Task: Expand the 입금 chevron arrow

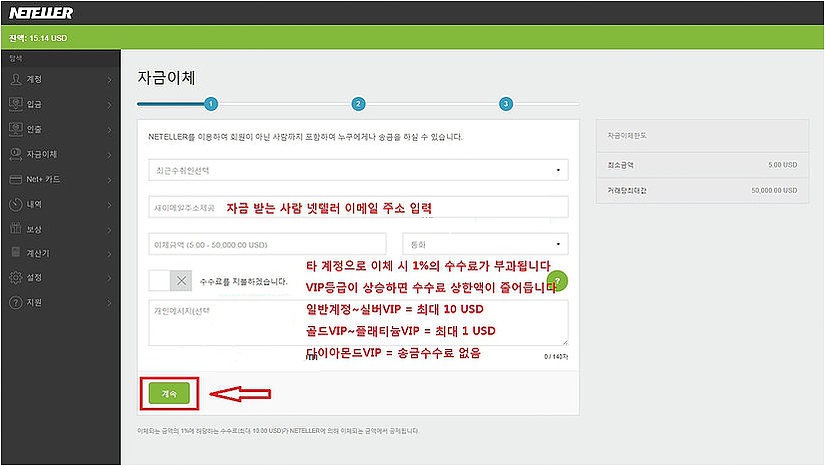Action: (x=109, y=105)
